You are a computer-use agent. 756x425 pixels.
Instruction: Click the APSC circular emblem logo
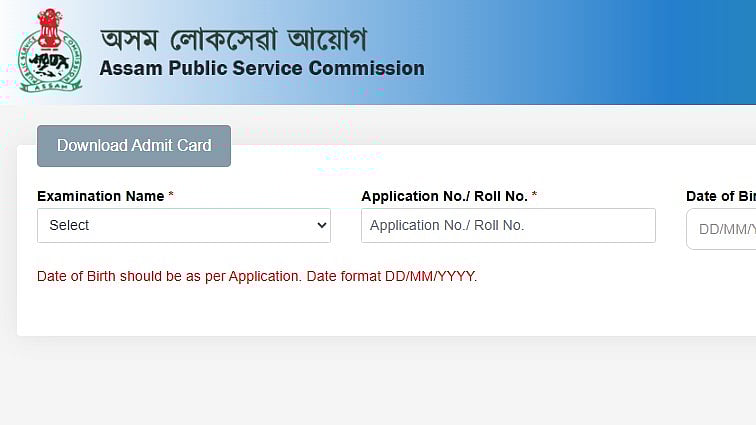[50, 50]
